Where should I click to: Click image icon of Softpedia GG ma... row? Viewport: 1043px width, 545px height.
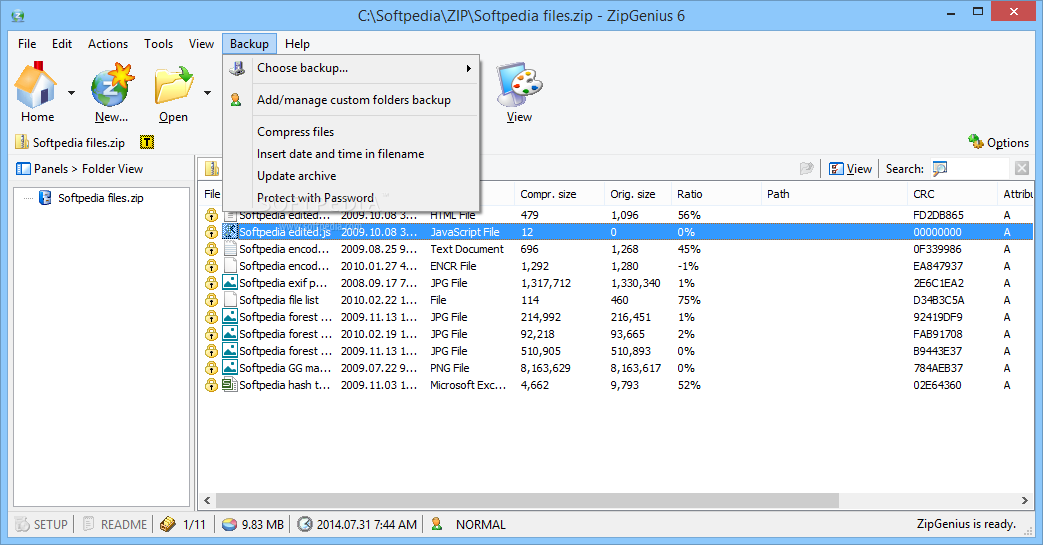229,368
